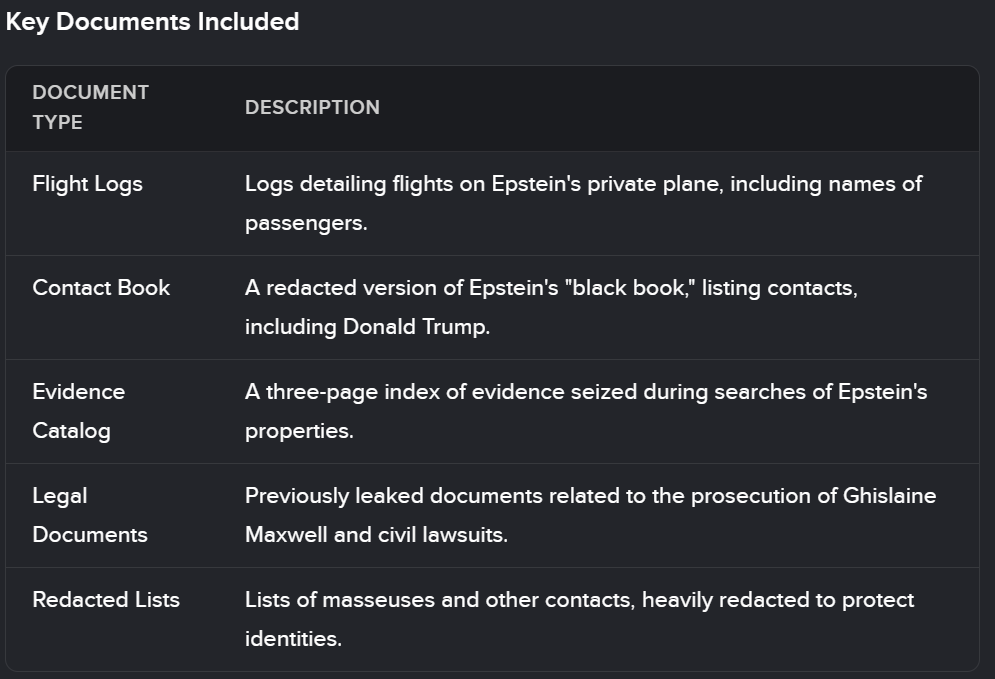Click the word 'properties' in Evidence row
The width and height of the screenshot is (995, 679).
coord(297,431)
